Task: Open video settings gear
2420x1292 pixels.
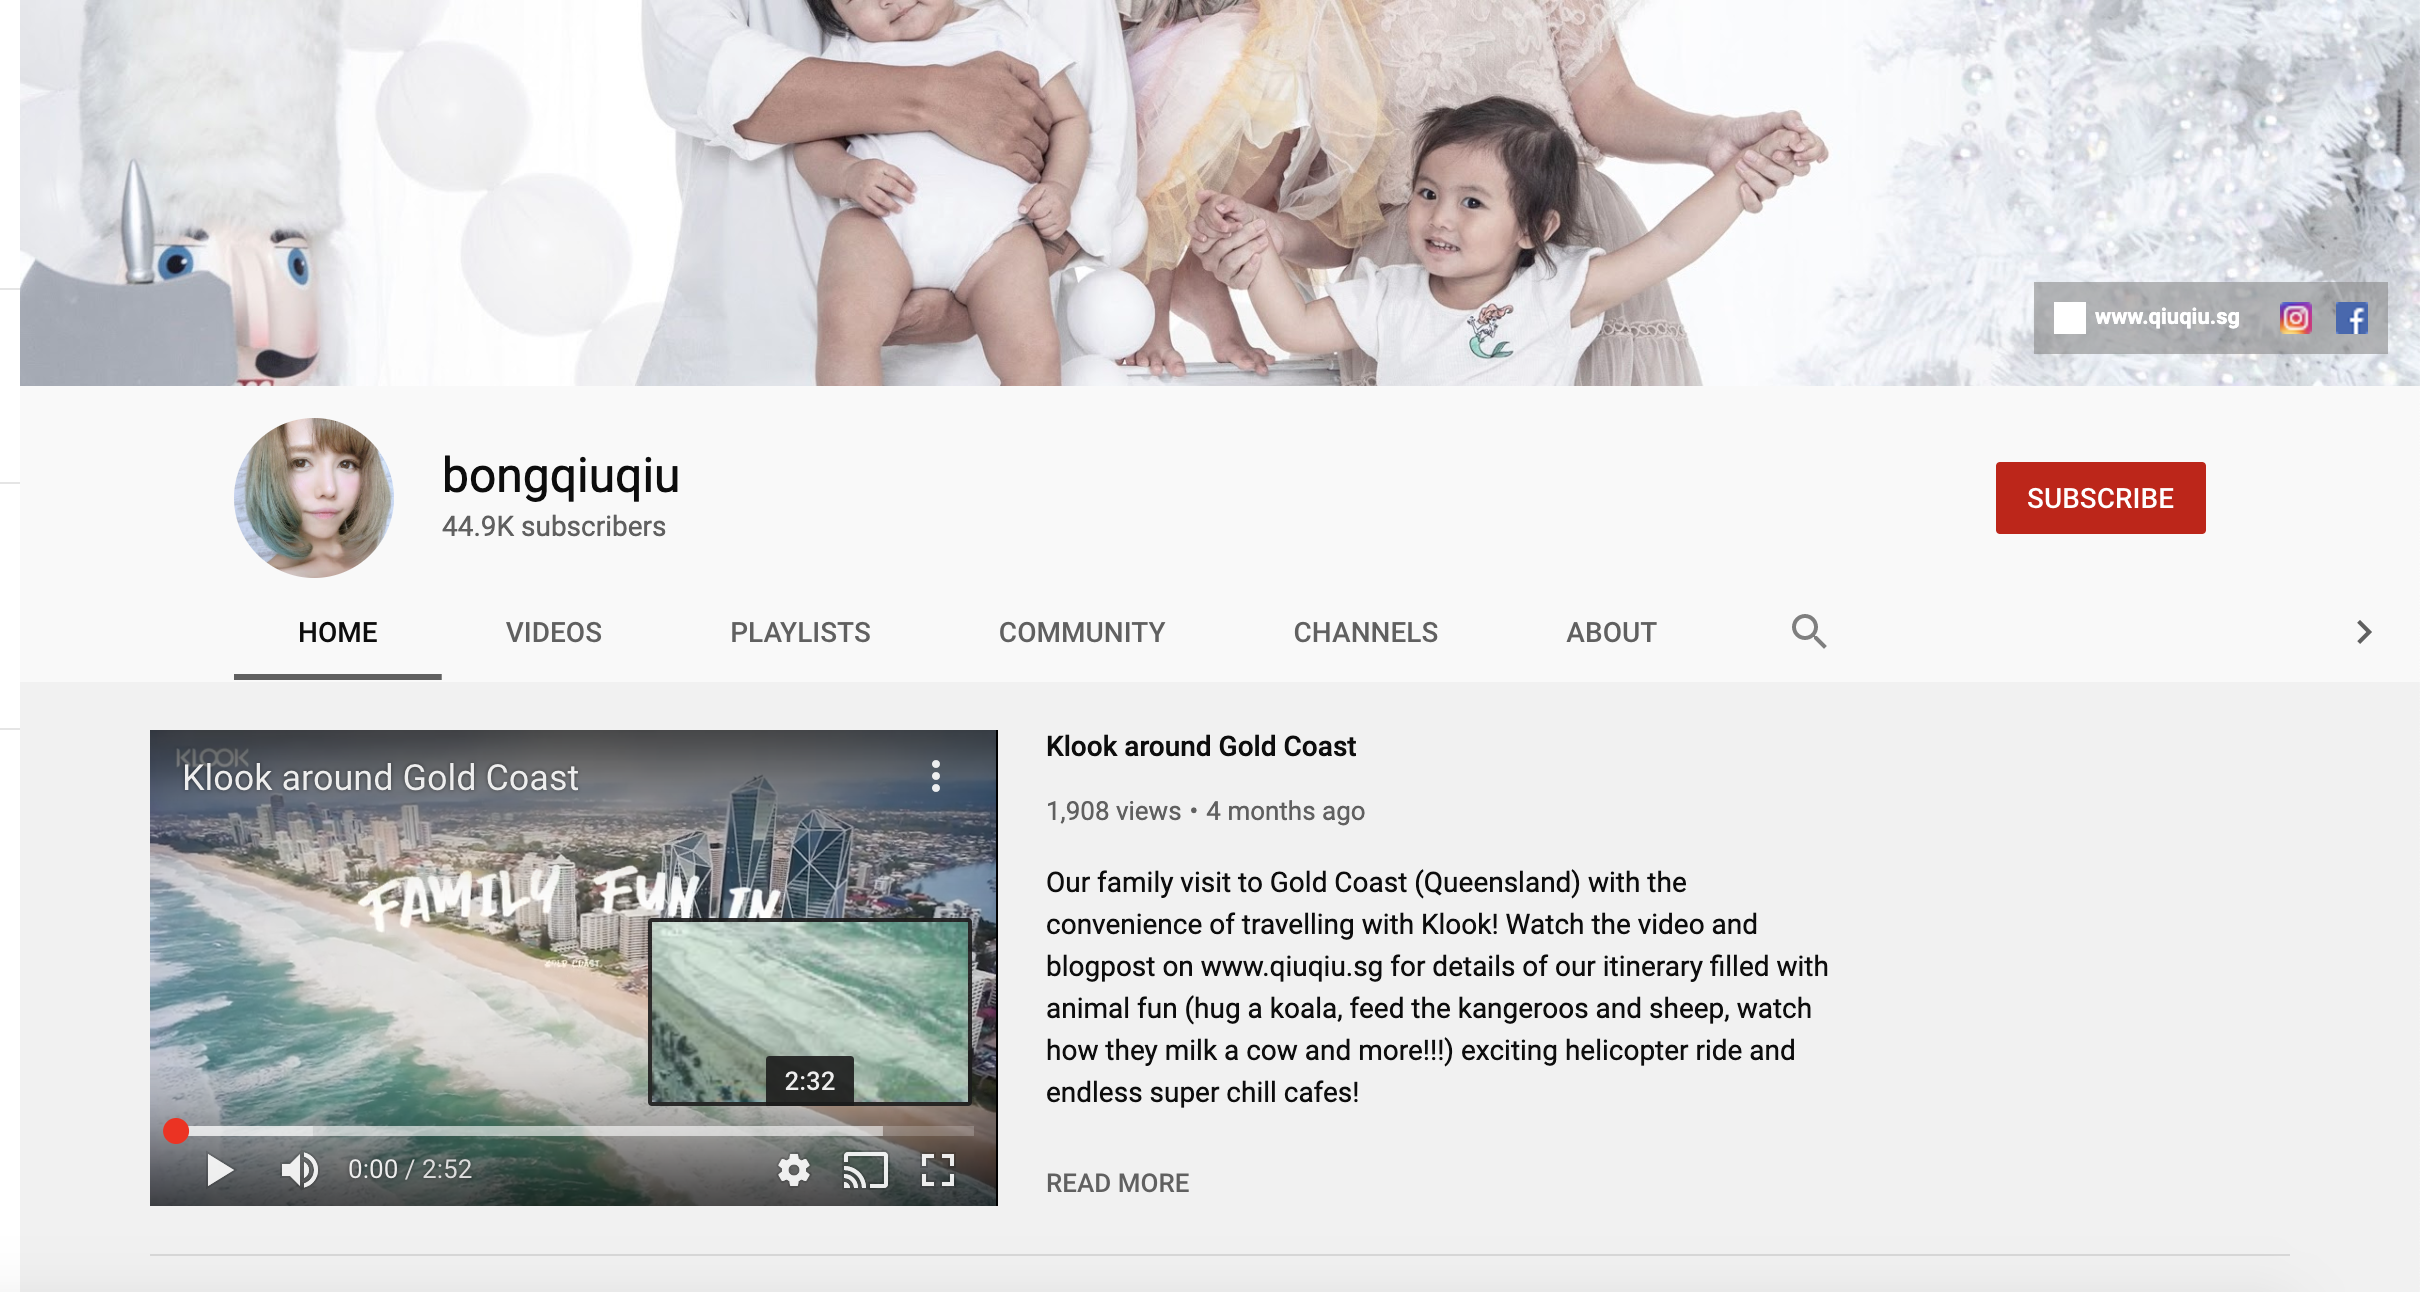Action: (x=794, y=1169)
